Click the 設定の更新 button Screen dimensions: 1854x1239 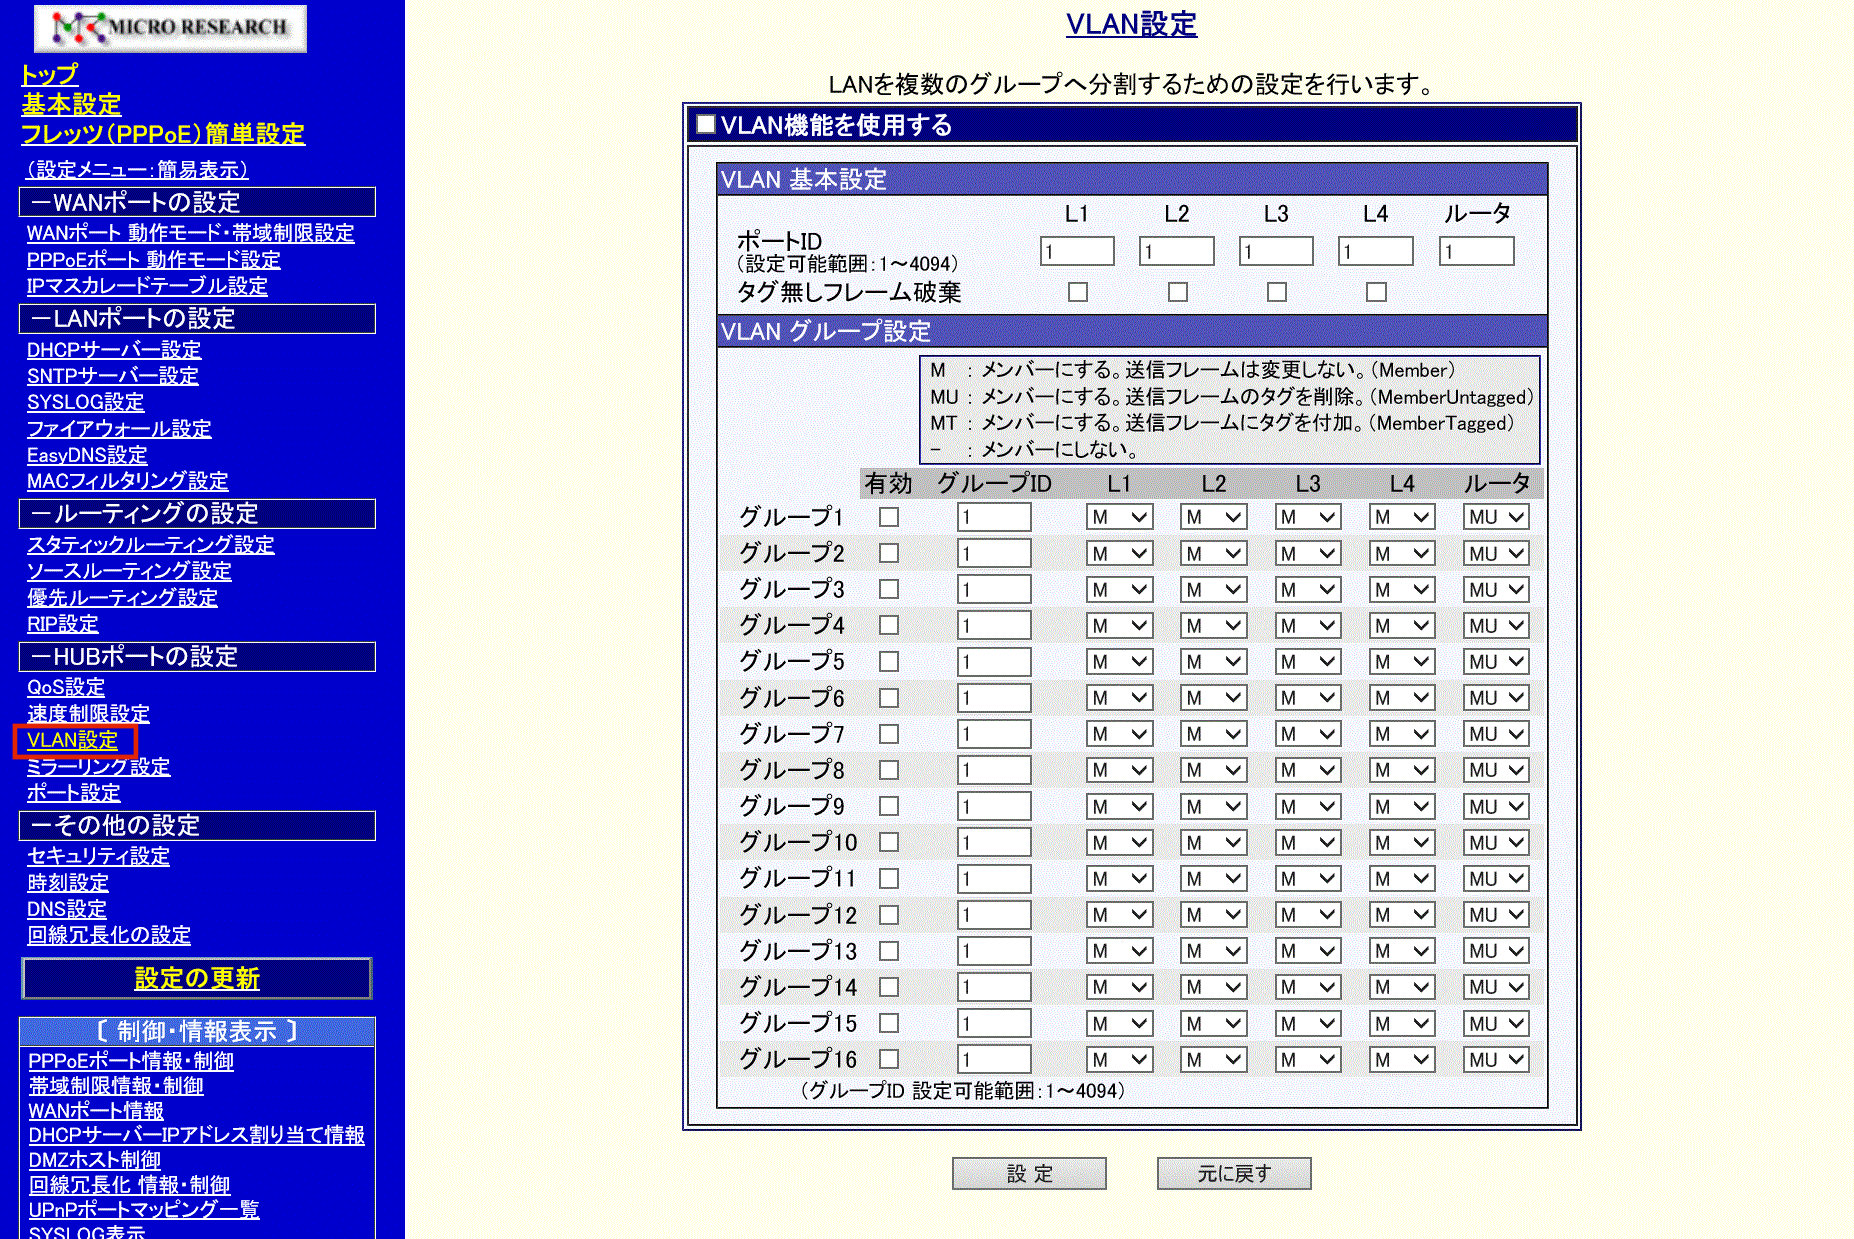197,979
